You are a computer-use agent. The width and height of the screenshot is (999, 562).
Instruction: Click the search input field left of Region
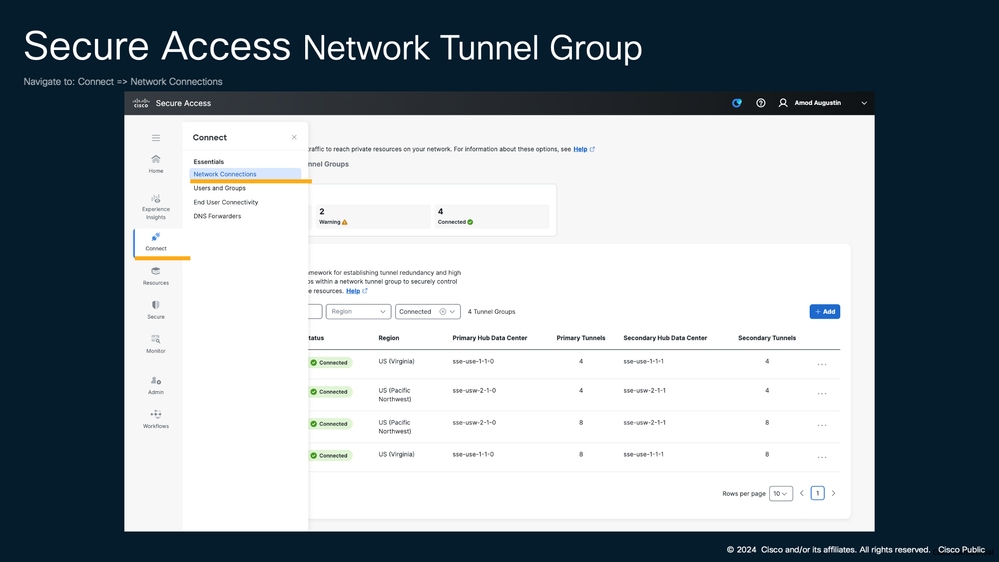point(315,312)
